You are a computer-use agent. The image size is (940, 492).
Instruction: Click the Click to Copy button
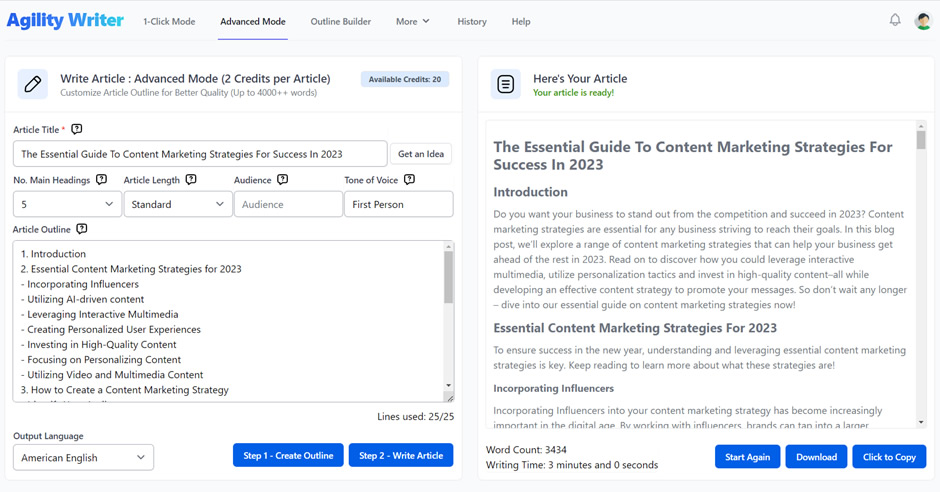(x=889, y=457)
